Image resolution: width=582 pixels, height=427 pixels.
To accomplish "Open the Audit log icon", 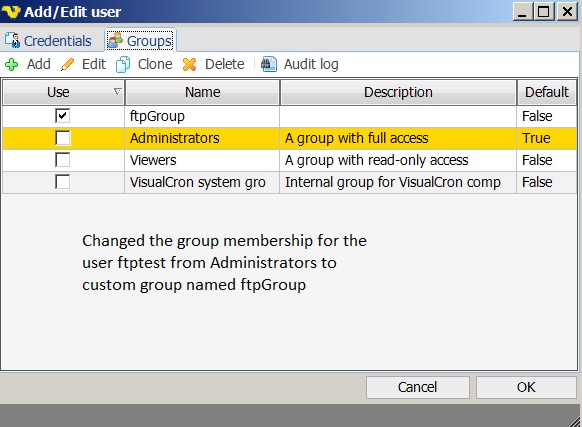I will [269, 64].
